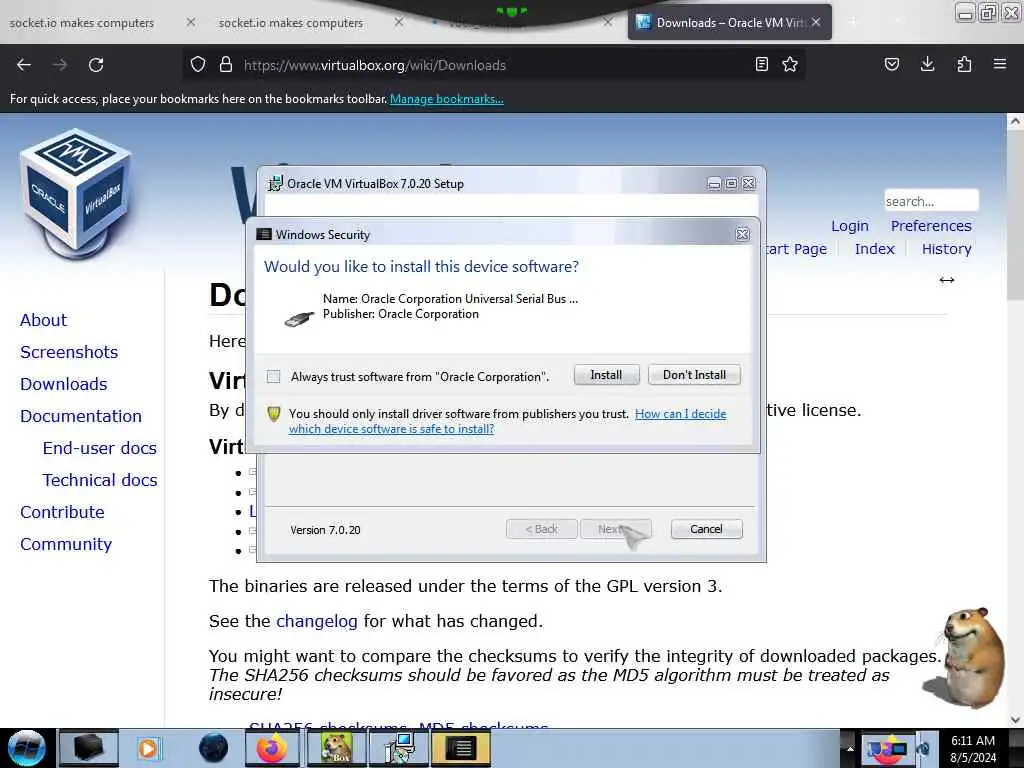Open the media player taskbar icon
The width and height of the screenshot is (1024, 768).
click(x=148, y=748)
